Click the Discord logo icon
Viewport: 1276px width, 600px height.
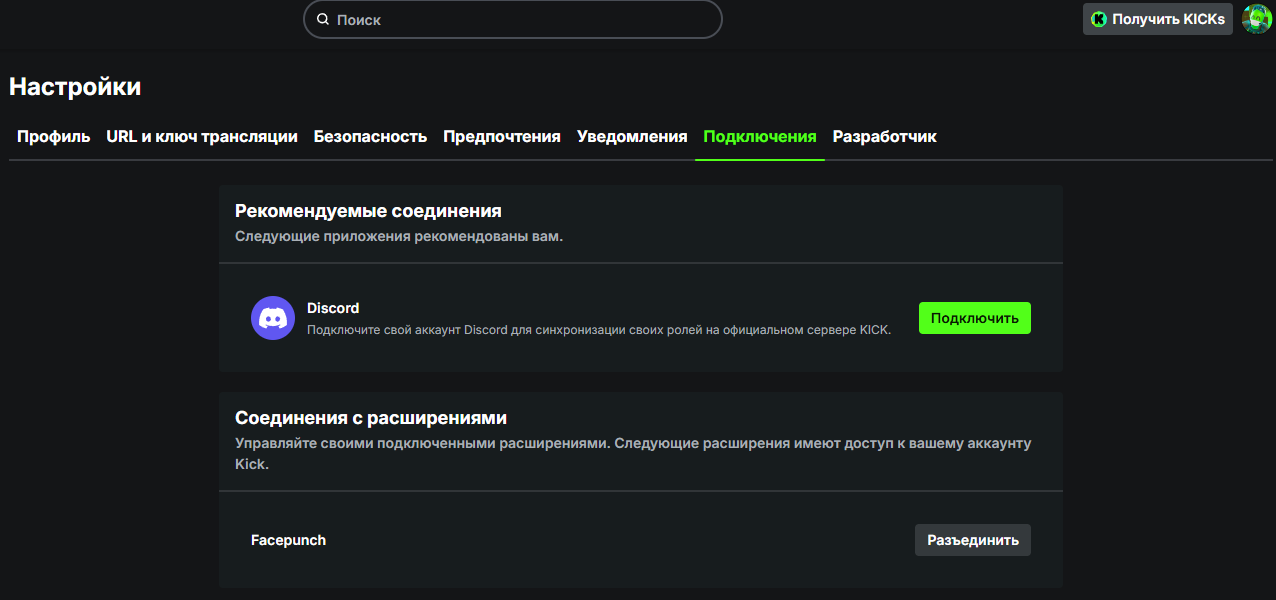coord(273,318)
